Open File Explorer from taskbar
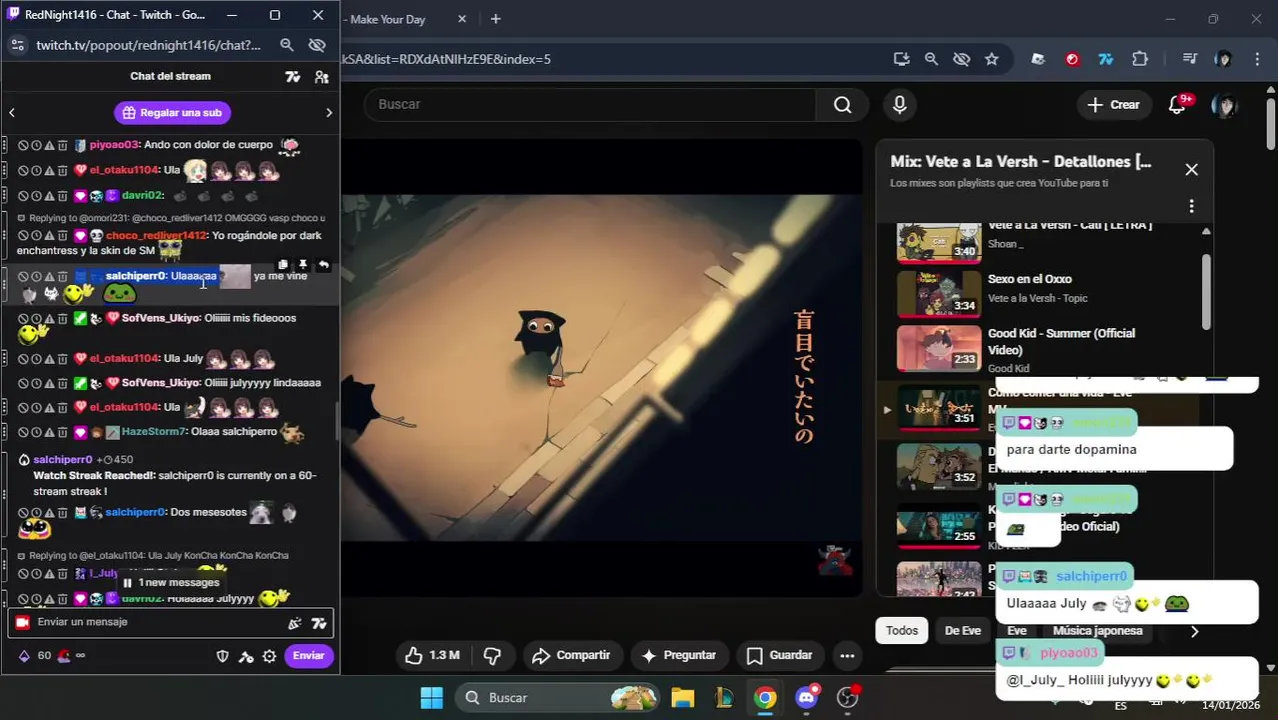The image size is (1278, 720). [683, 698]
